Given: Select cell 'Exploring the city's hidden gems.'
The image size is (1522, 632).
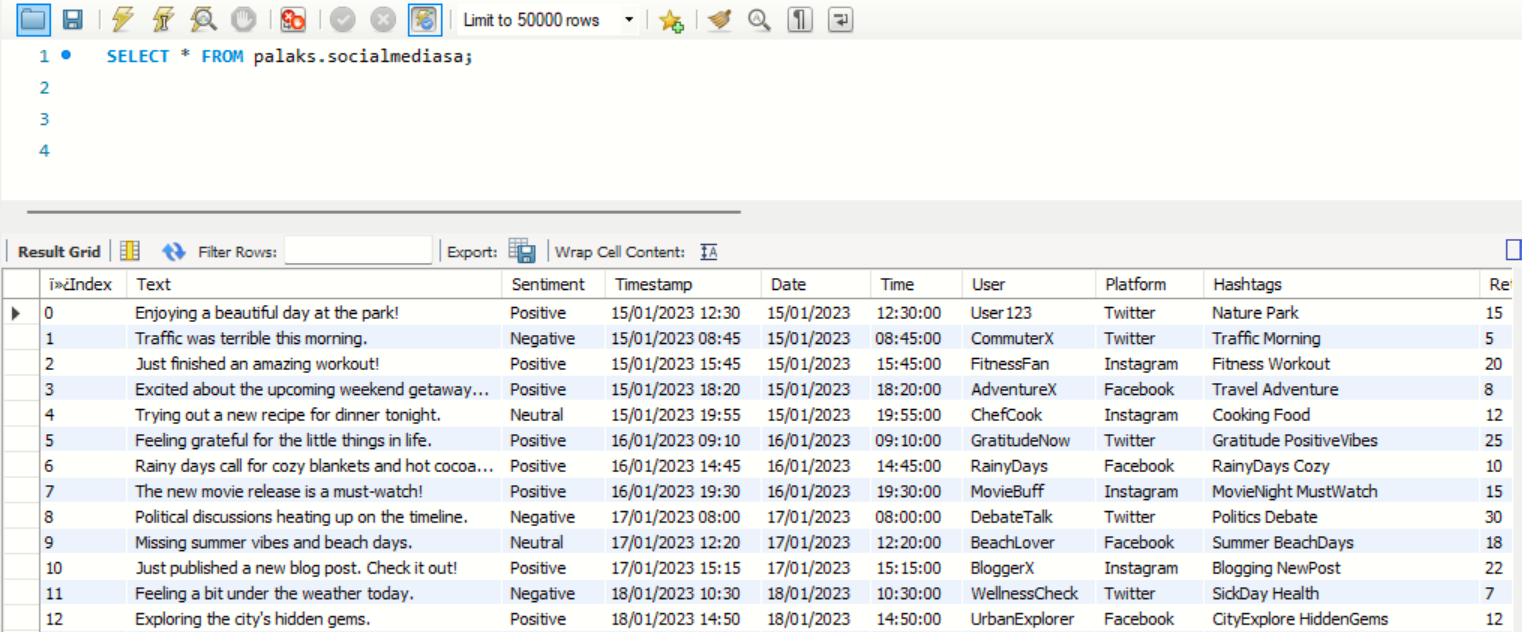Looking at the screenshot, I should tap(314, 619).
